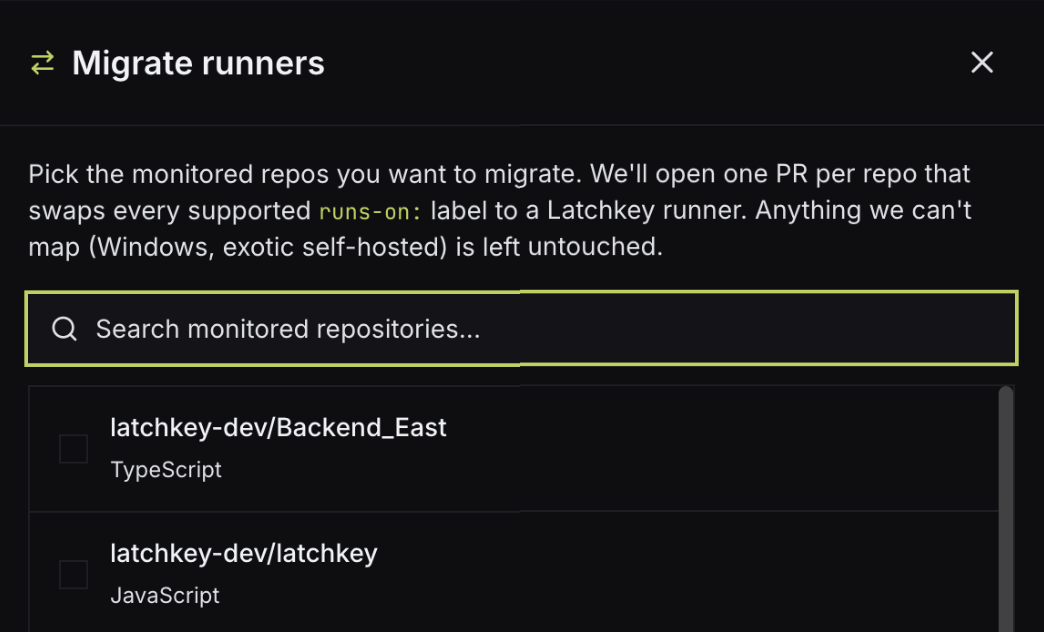Viewport: 1044px width, 632px height.
Task: Click the Migrate runners heading
Action: 198,63
